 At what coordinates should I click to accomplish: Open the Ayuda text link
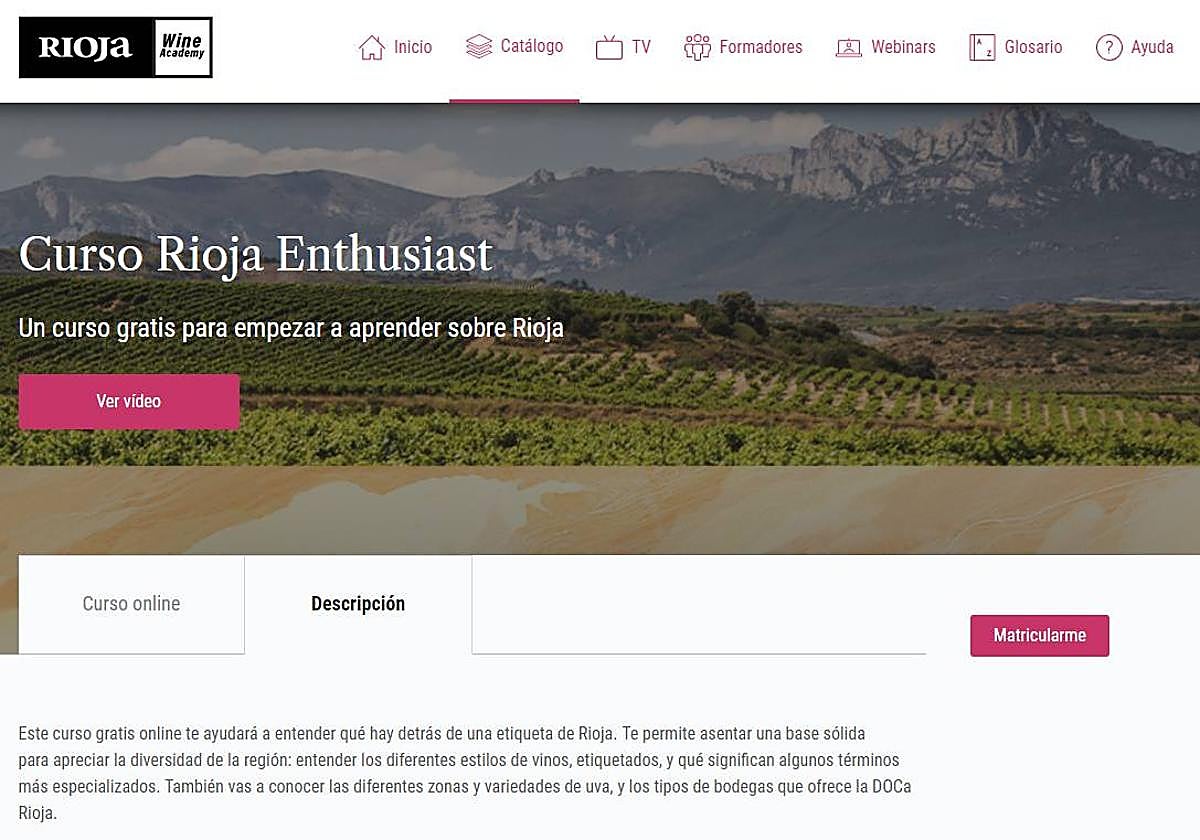pyautogui.click(x=1152, y=47)
